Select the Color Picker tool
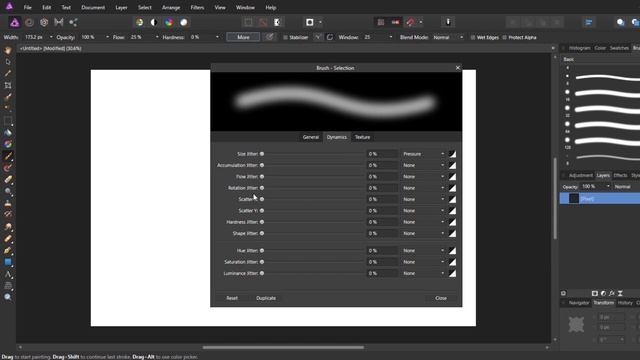 click(8, 73)
